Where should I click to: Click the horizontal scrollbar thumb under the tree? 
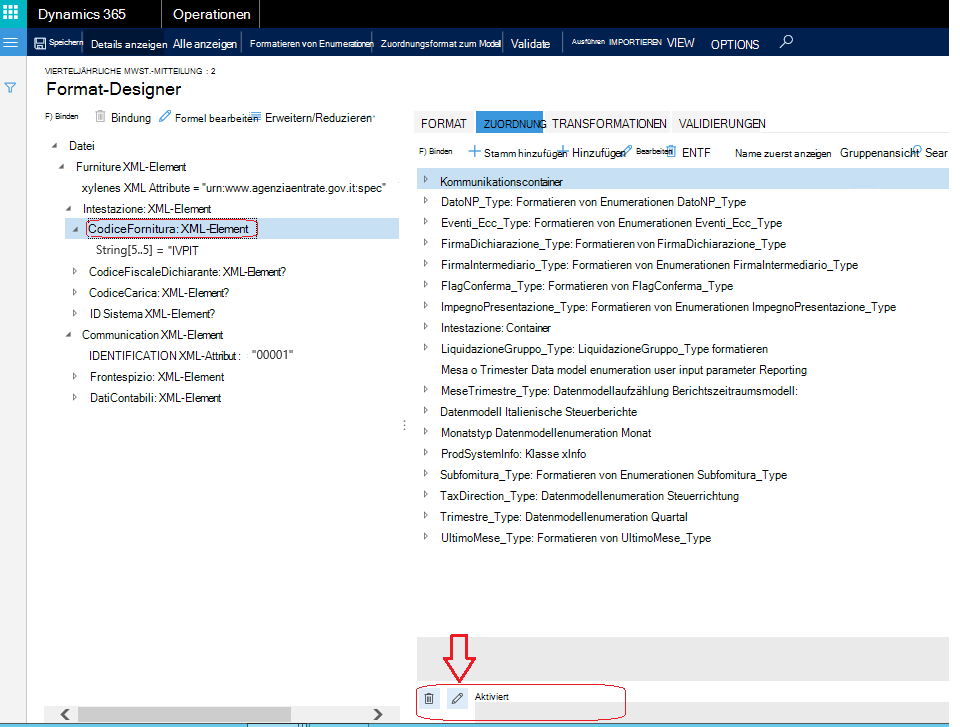click(184, 714)
